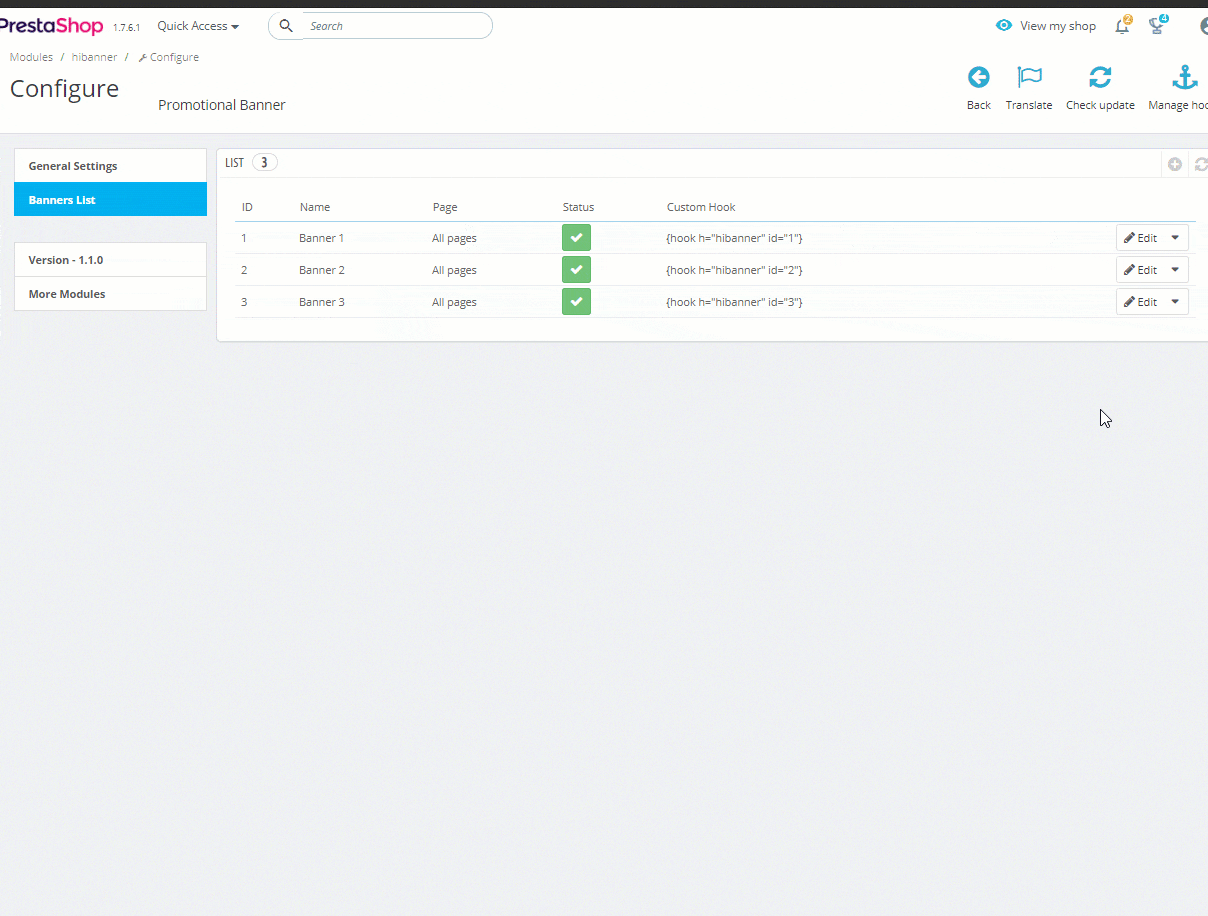Click the "Banner 2" name cell
The width and height of the screenshot is (1208, 916).
(x=322, y=270)
